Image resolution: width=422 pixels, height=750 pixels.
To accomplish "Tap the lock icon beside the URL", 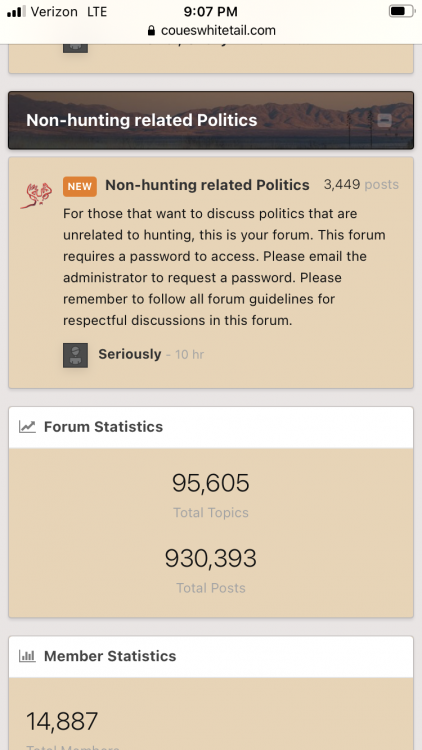I will coord(152,31).
